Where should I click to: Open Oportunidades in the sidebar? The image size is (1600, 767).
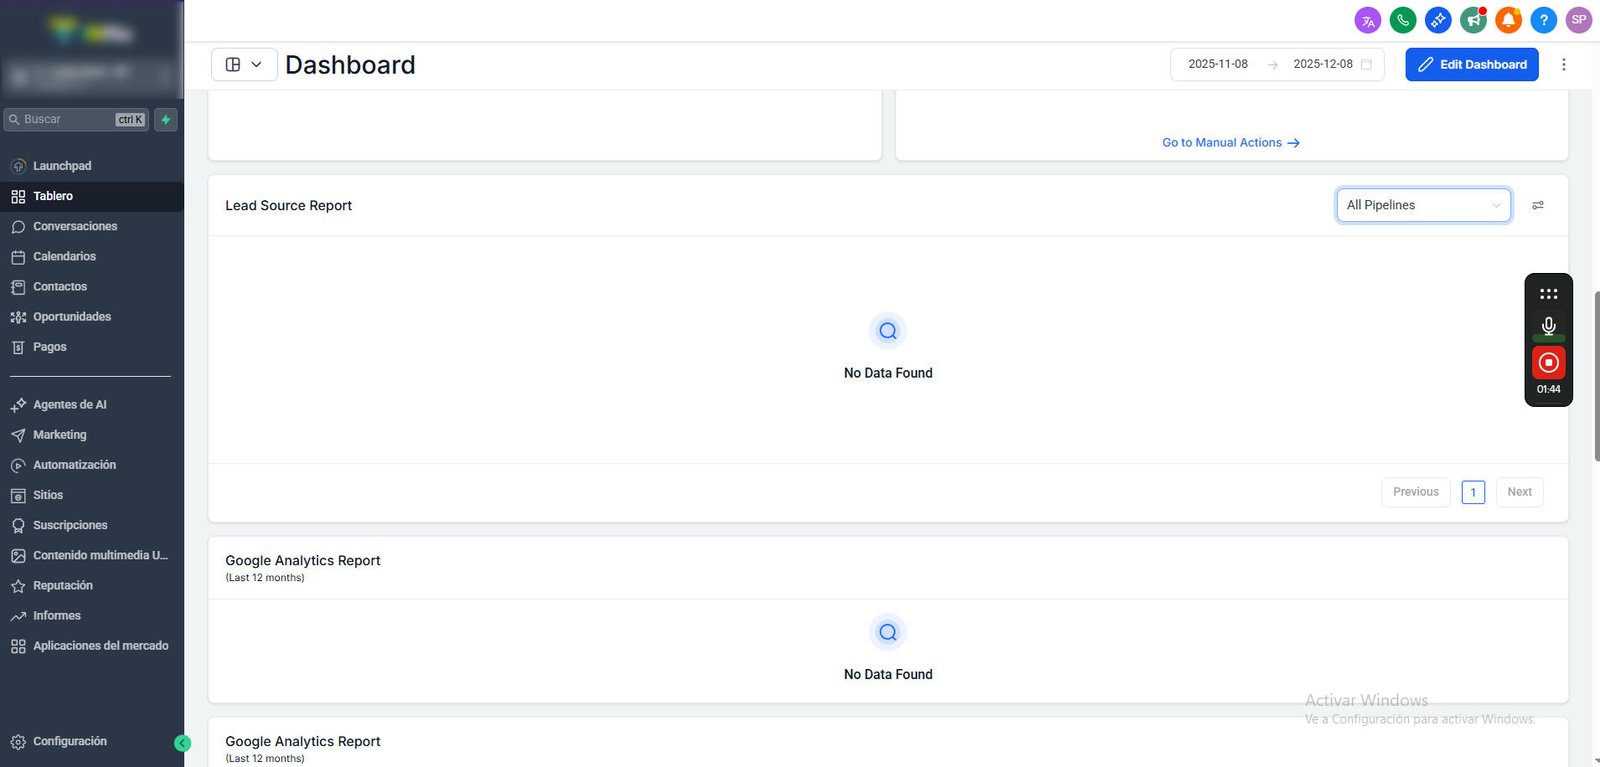[92, 316]
